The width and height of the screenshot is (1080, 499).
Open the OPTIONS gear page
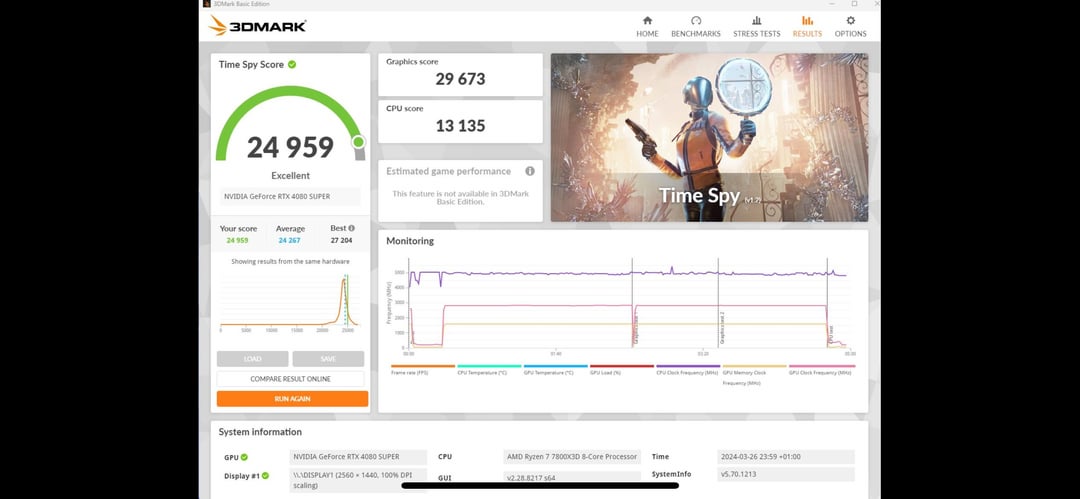(x=851, y=27)
